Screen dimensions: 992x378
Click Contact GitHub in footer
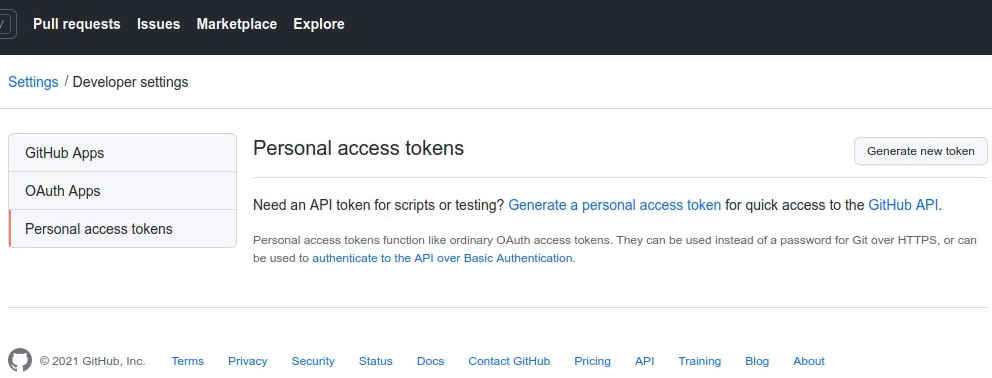pyautogui.click(x=509, y=361)
